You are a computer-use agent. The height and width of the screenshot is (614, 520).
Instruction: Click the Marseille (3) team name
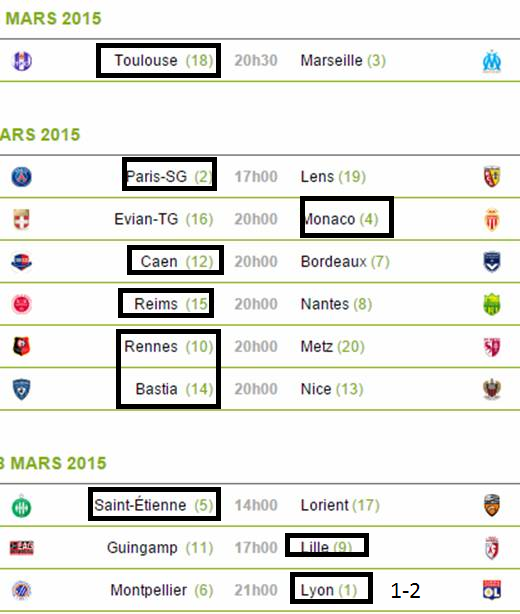click(343, 61)
